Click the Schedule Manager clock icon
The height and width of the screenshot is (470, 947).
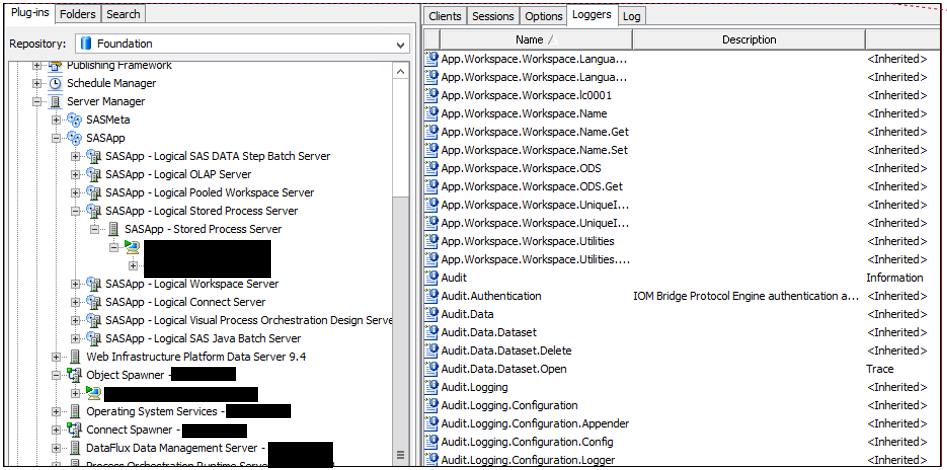[56, 84]
